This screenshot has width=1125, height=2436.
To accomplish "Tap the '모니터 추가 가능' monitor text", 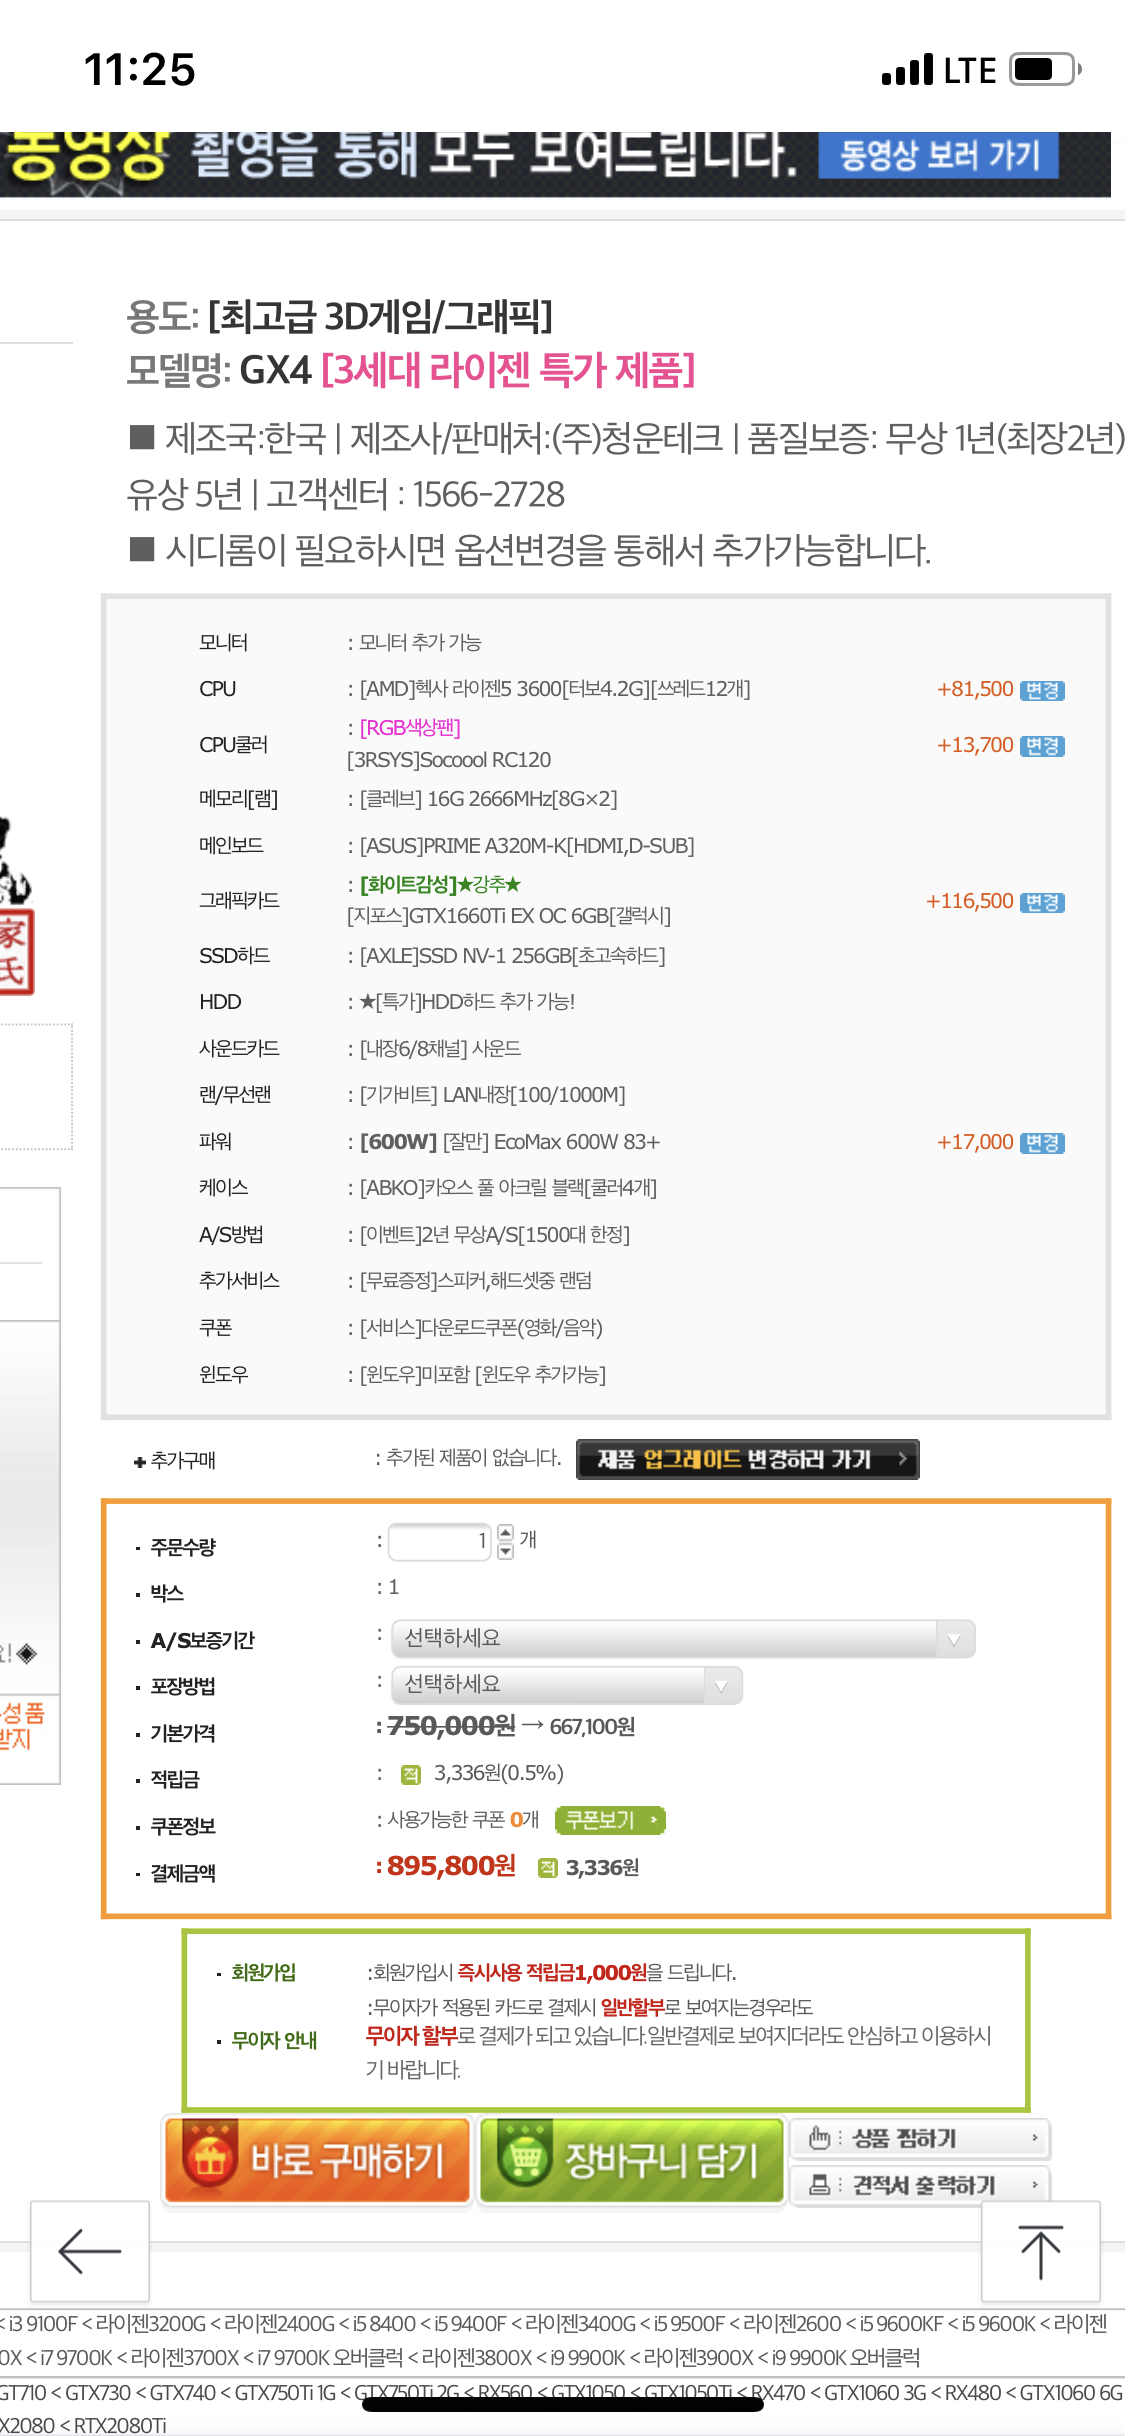I will point(420,643).
